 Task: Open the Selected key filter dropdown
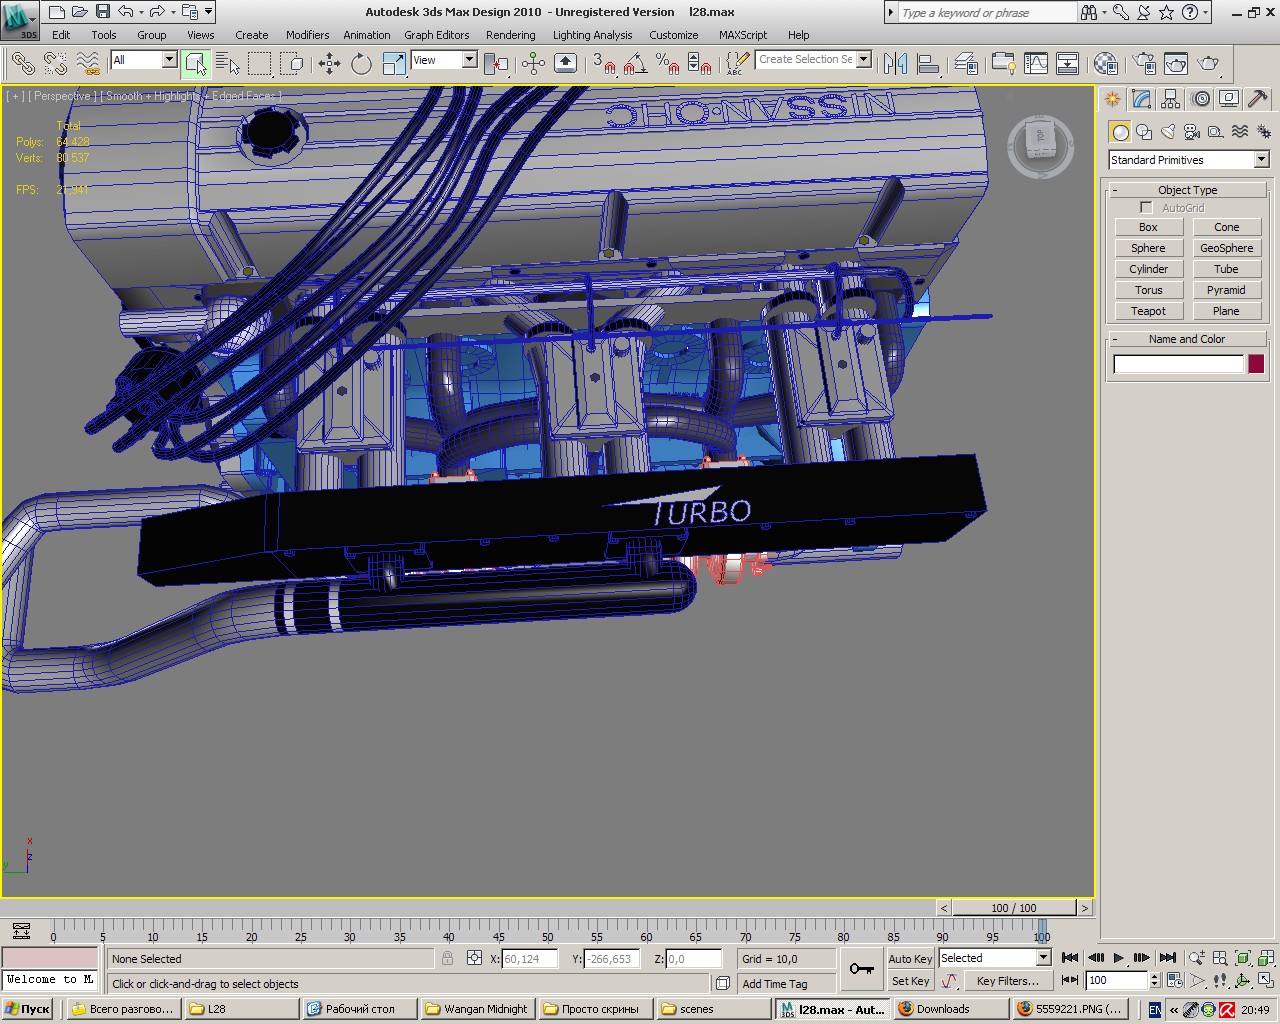tap(994, 958)
